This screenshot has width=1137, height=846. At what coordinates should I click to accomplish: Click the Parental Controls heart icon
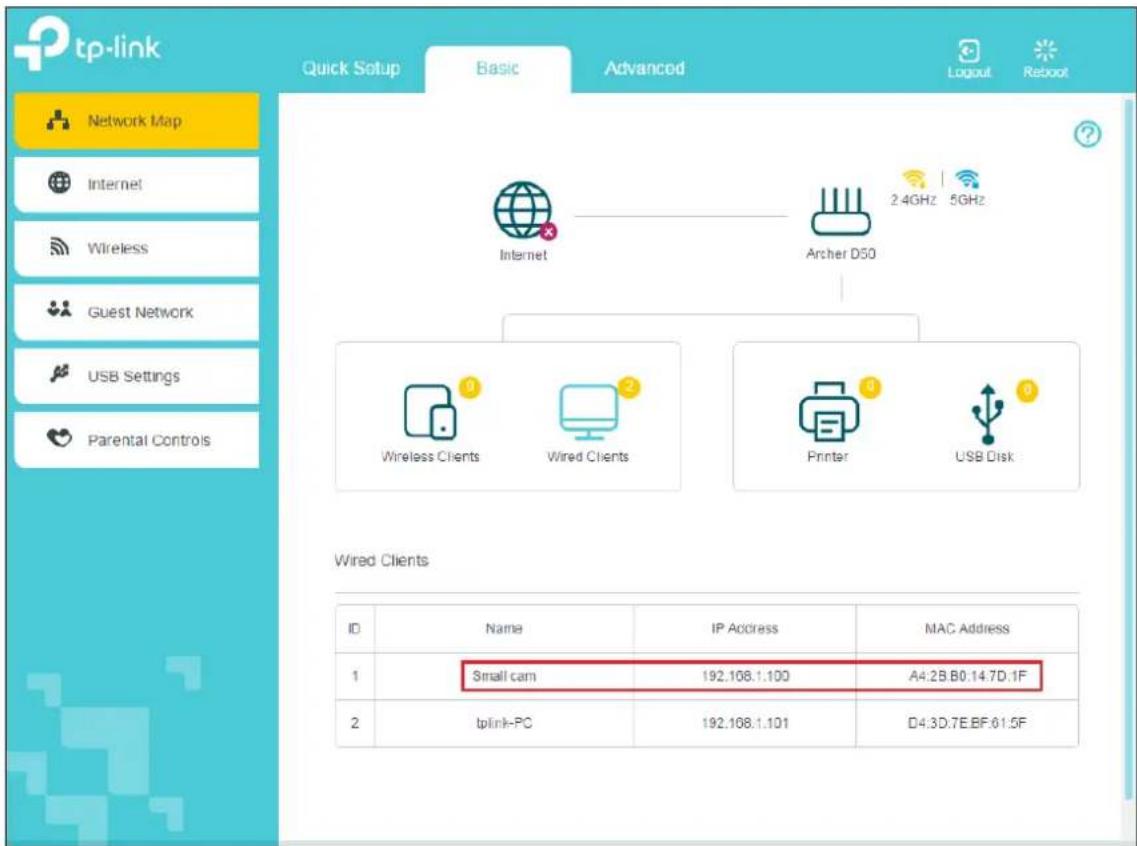pyautogui.click(x=59, y=438)
